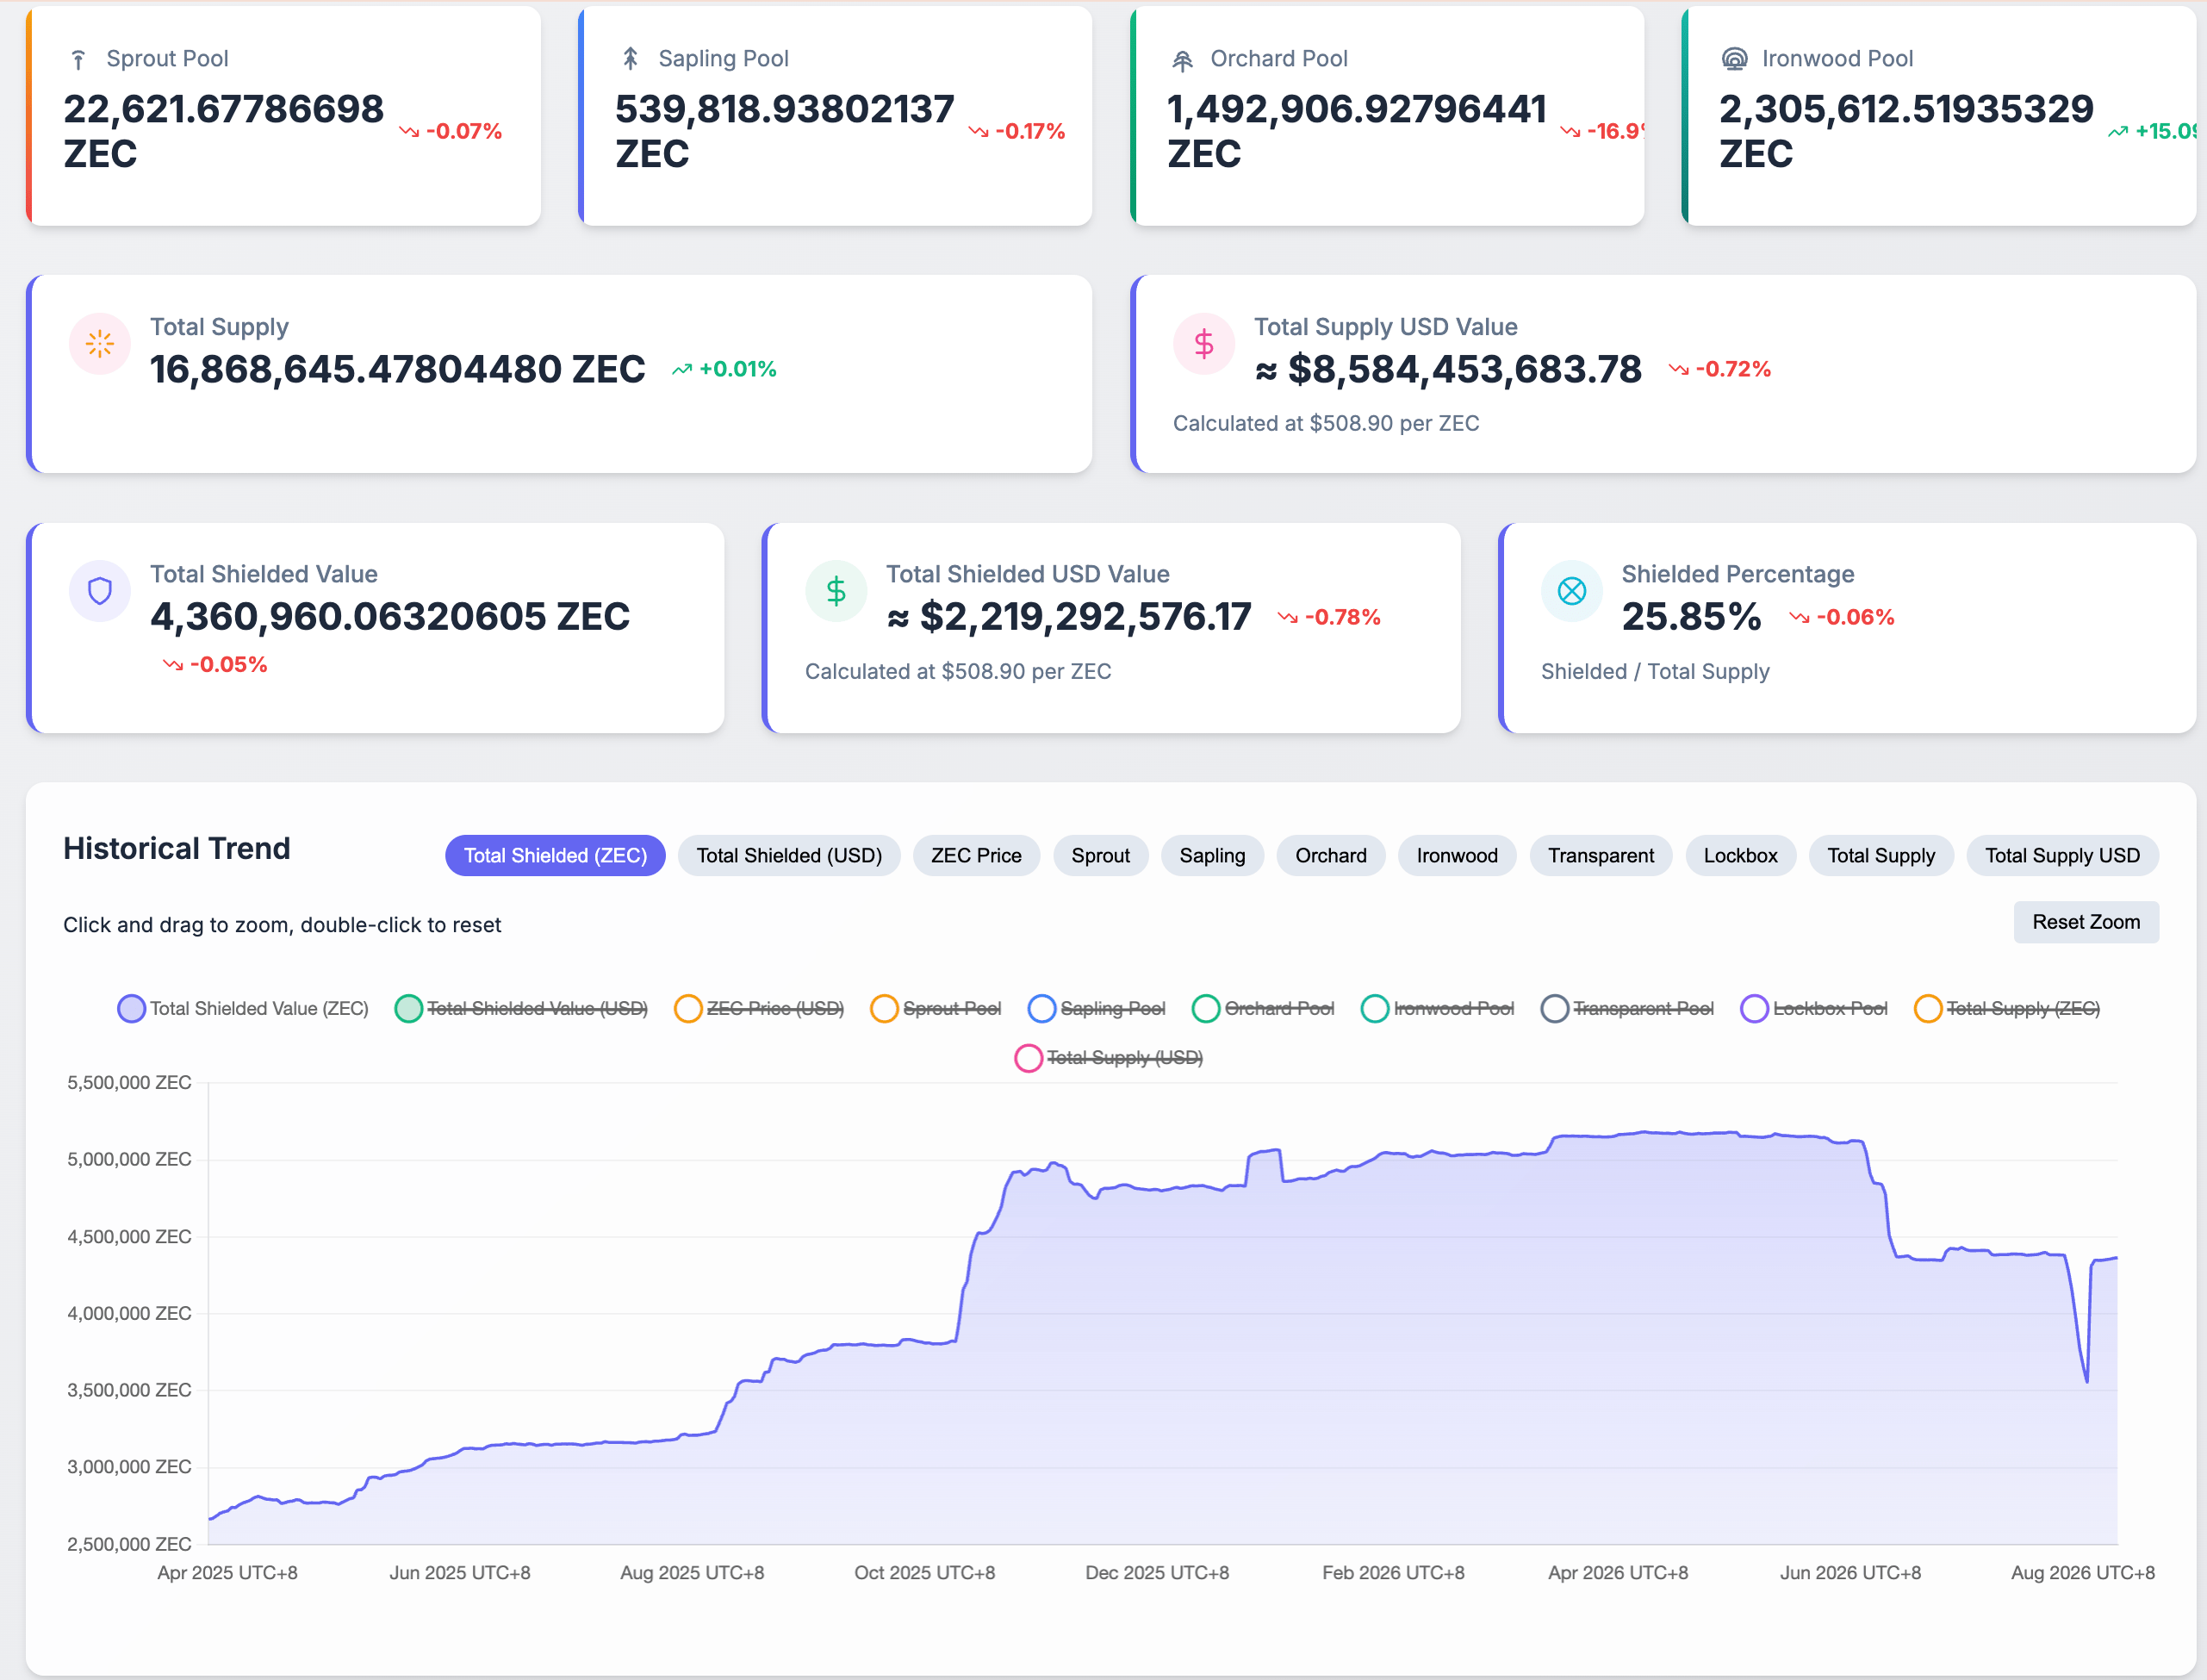Screen dimensions: 2207x1680
Task: Click the 4,360,960.06320605 ZEC value
Action: (390, 617)
